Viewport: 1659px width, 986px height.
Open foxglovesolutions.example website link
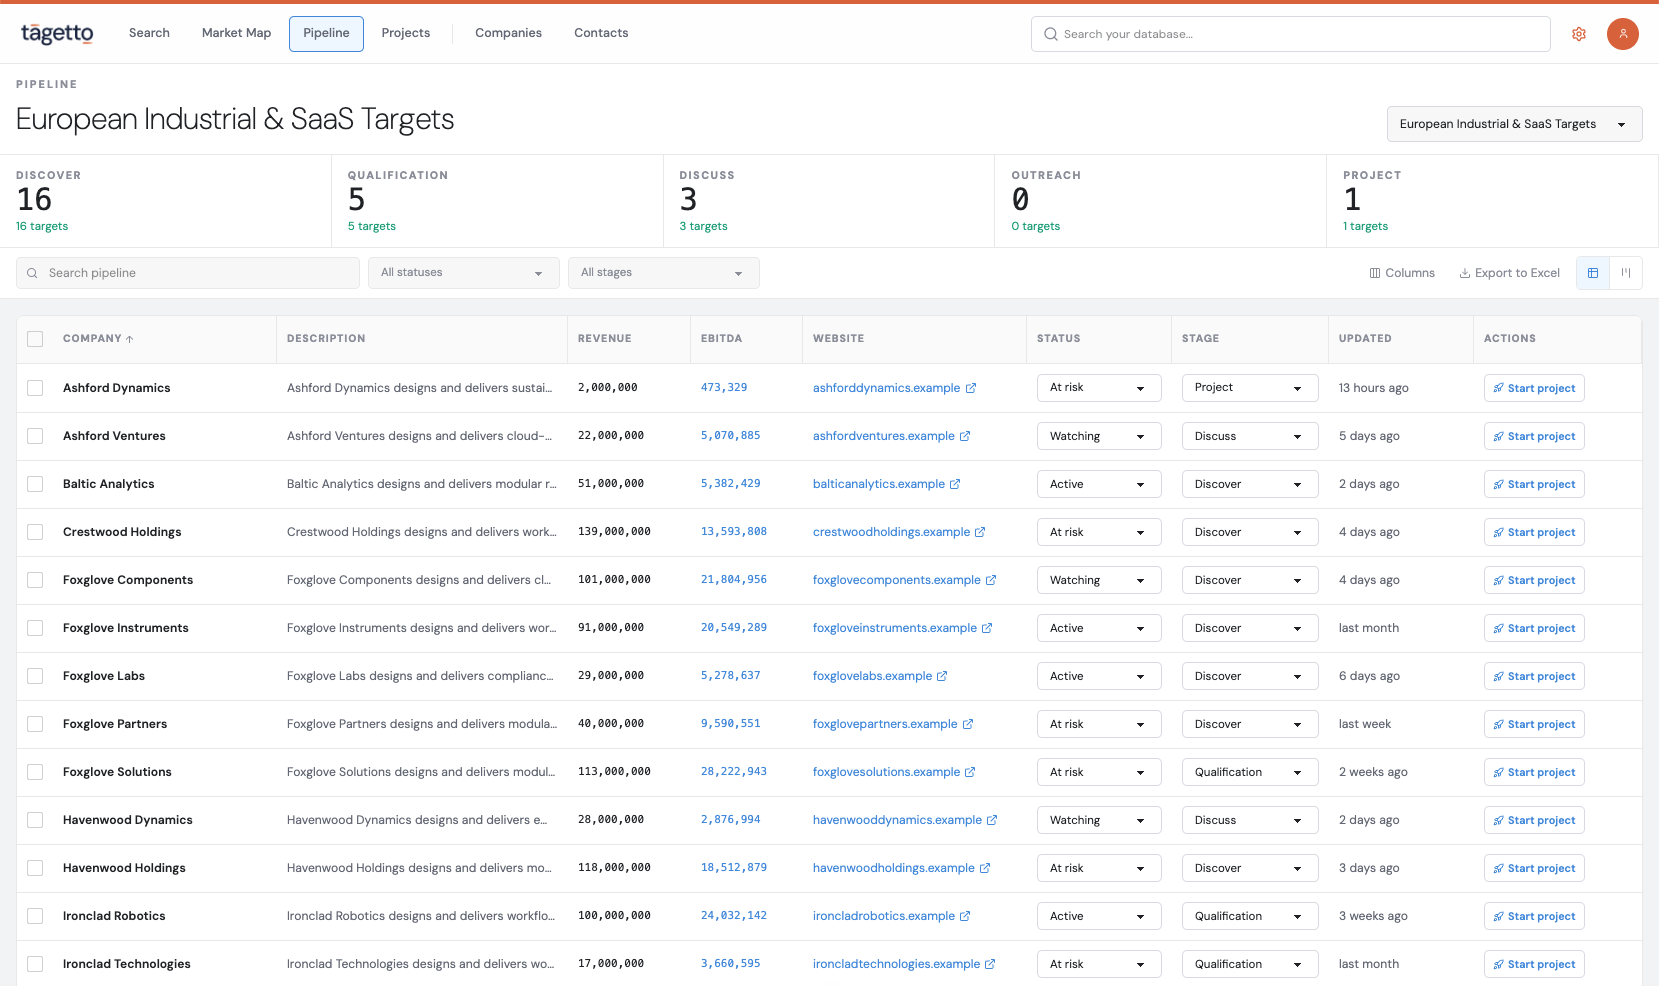tap(886, 772)
